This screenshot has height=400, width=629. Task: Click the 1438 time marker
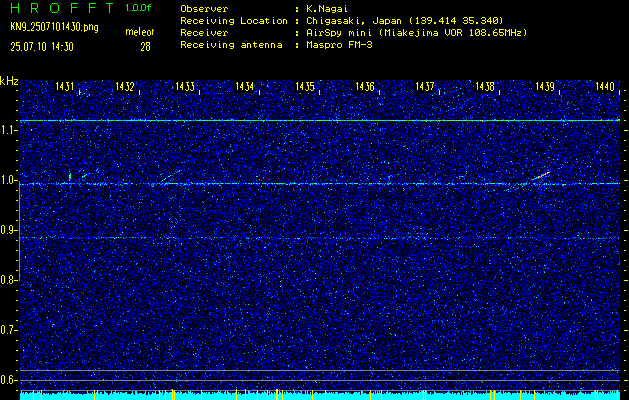click(x=485, y=86)
